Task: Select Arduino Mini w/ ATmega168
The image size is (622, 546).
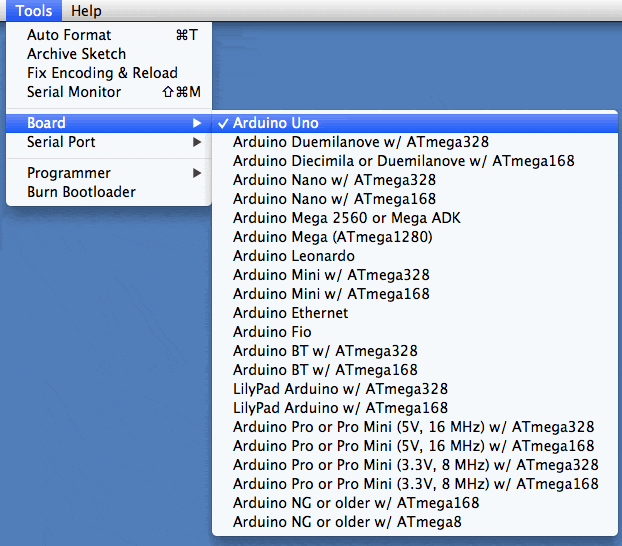Action: (415, 294)
